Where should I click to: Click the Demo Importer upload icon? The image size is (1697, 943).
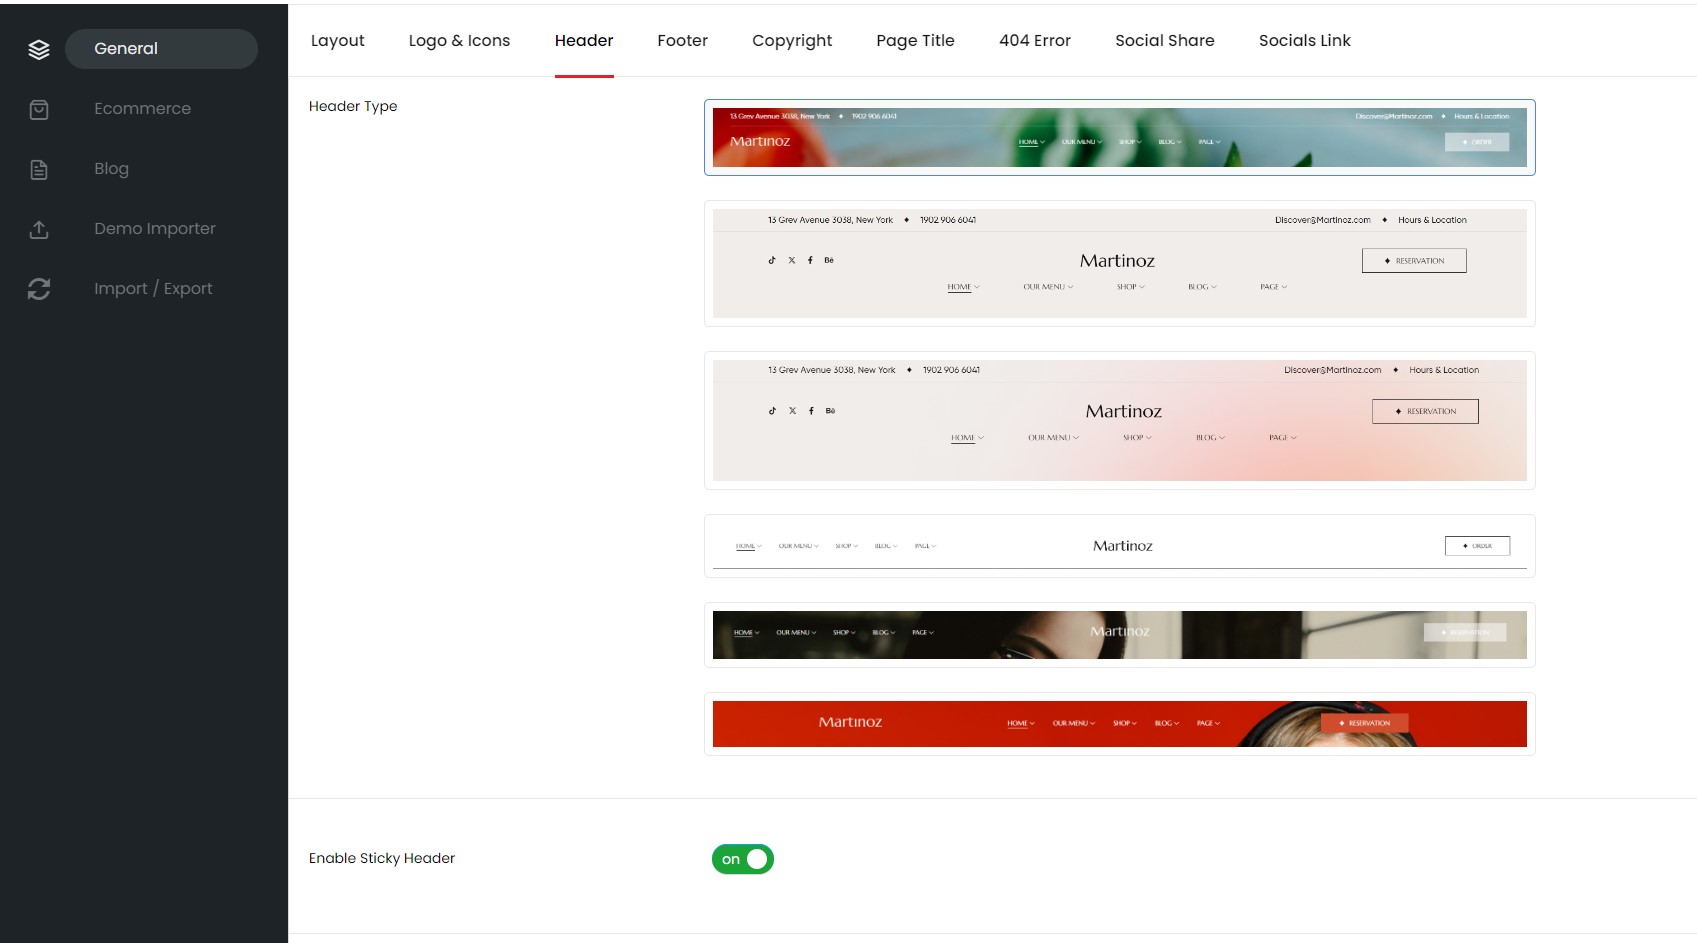click(39, 229)
